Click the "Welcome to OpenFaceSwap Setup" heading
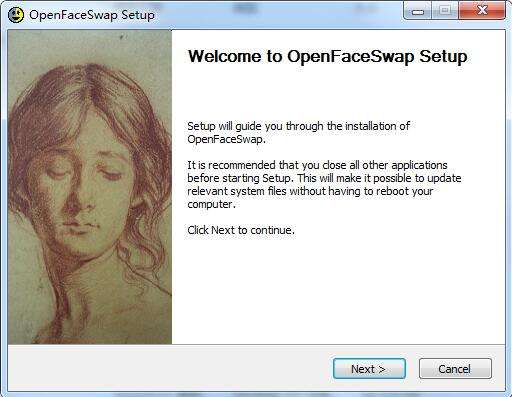Viewport: 512px width, 397px height. coord(327,56)
